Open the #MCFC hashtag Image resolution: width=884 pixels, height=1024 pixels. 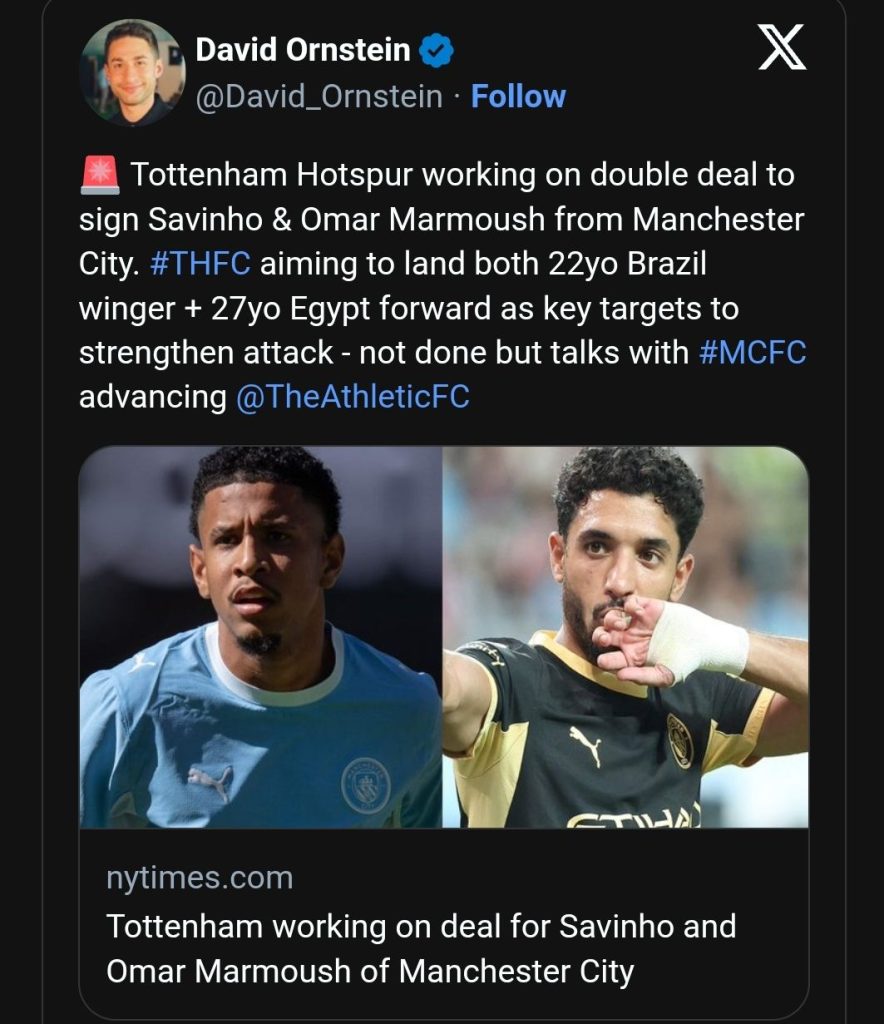click(752, 353)
